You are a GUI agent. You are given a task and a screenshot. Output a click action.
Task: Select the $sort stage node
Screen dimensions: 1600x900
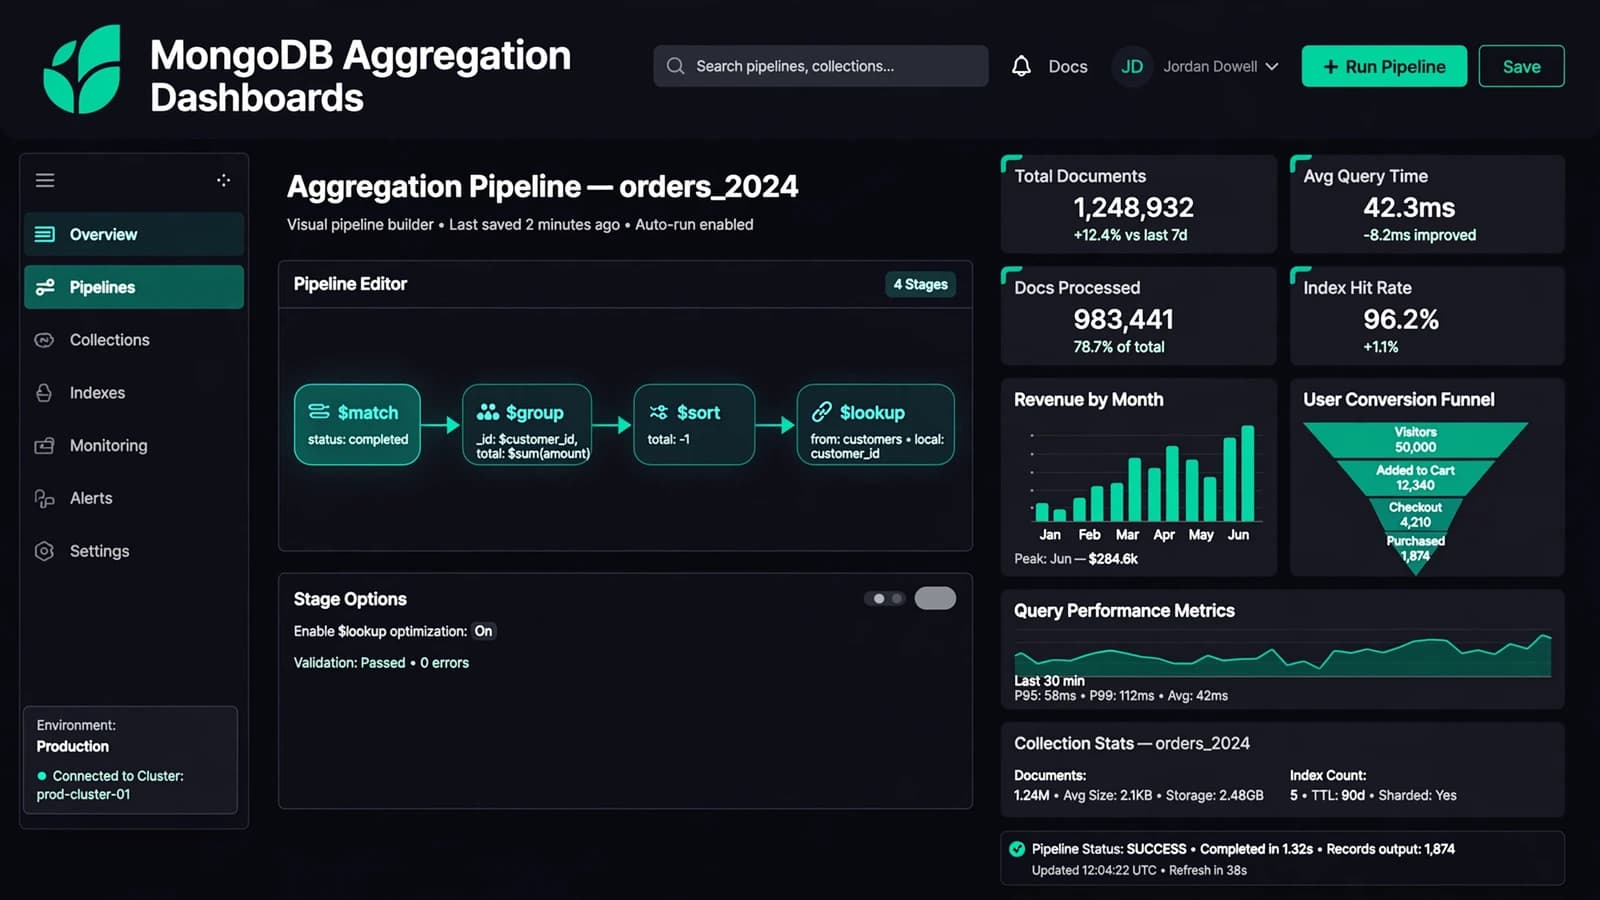click(x=694, y=424)
